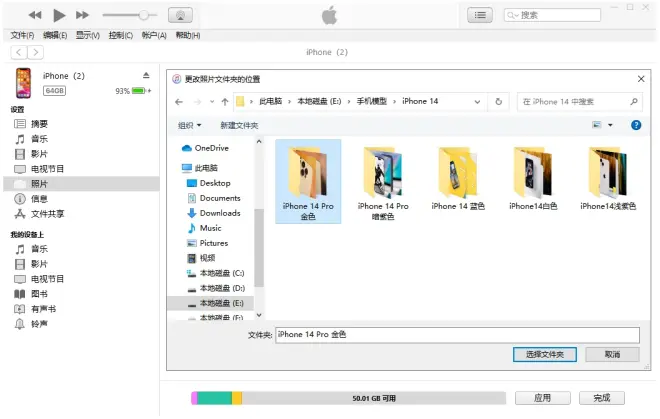This screenshot has height=419, width=660.
Task: Open 影片 under 设置 sidebar section
Action: (x=39, y=154)
